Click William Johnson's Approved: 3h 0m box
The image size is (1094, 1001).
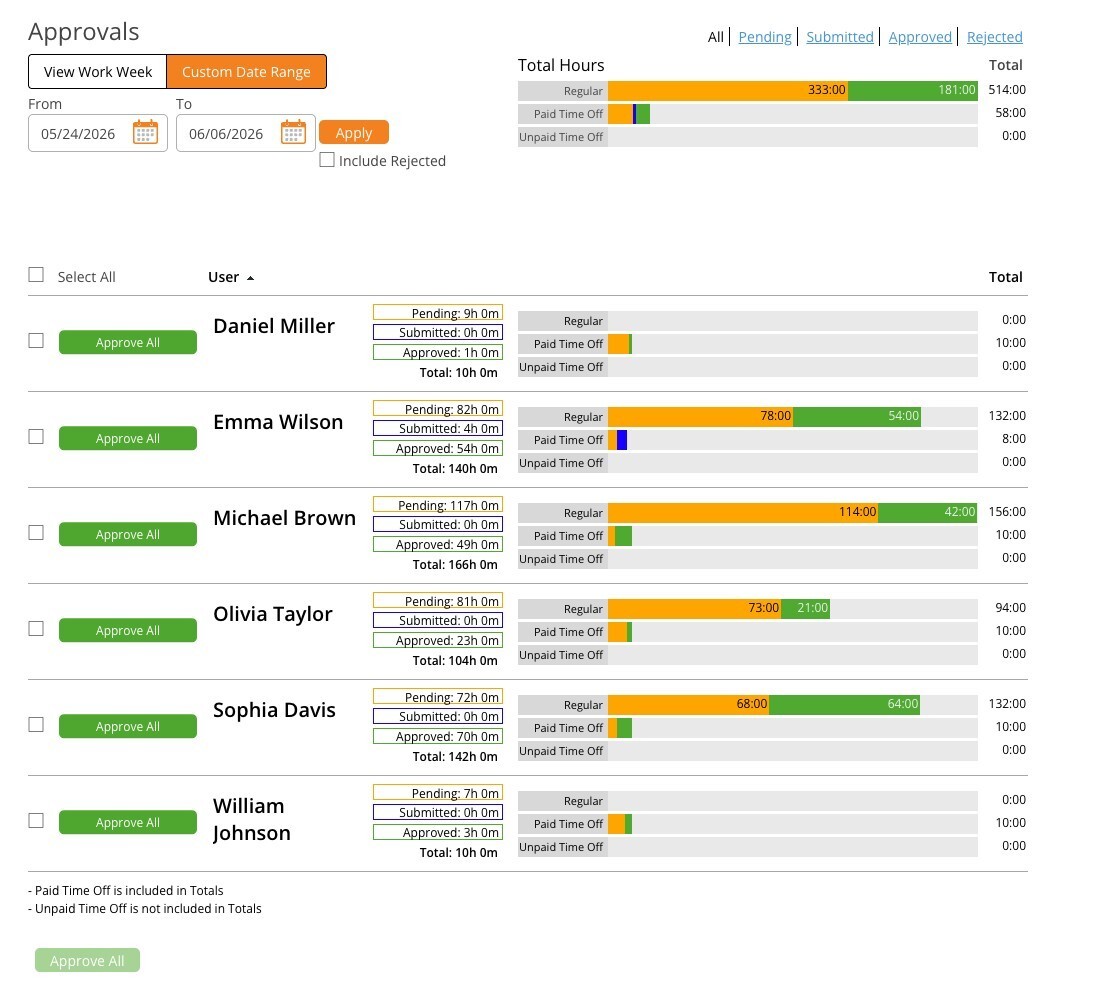(437, 832)
